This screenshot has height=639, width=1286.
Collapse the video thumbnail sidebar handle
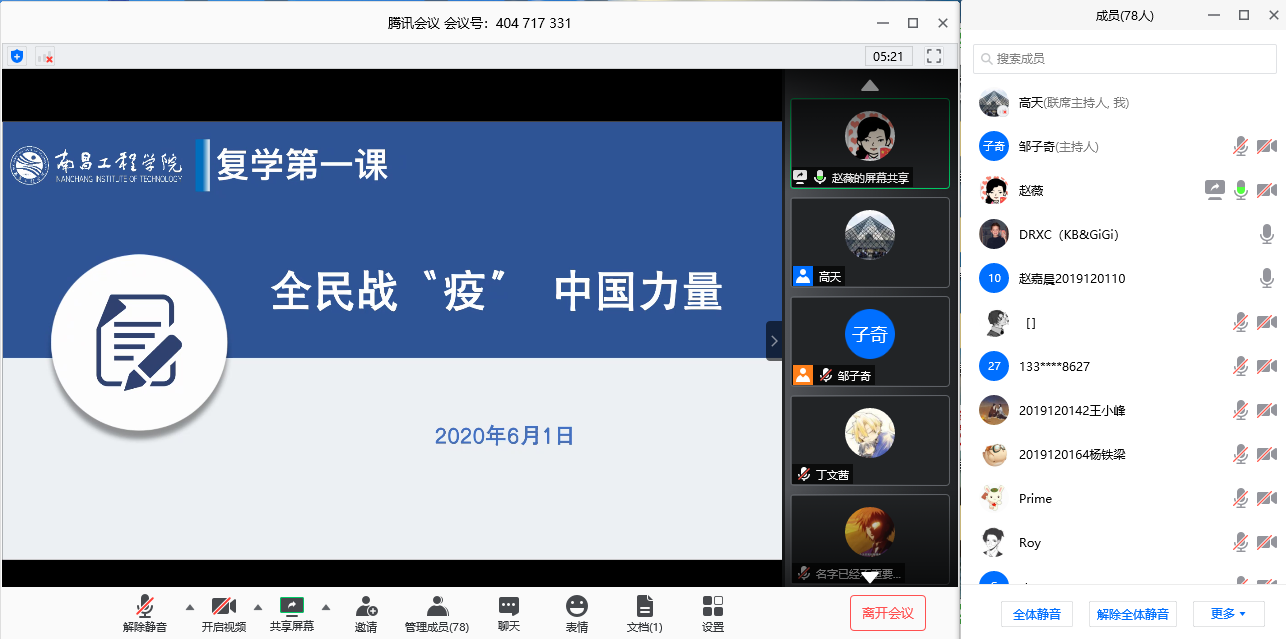[x=774, y=341]
